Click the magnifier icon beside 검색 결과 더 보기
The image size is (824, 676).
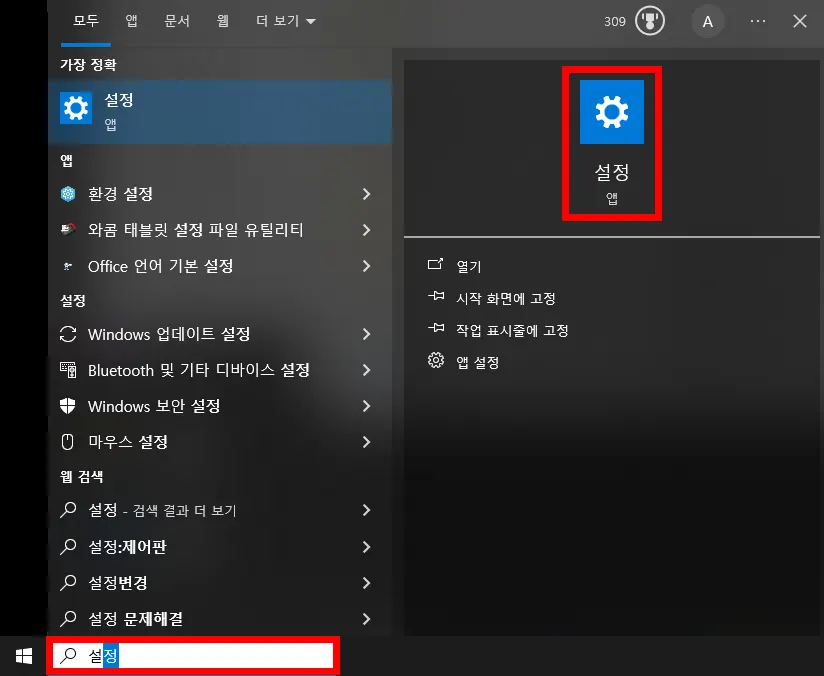68,510
